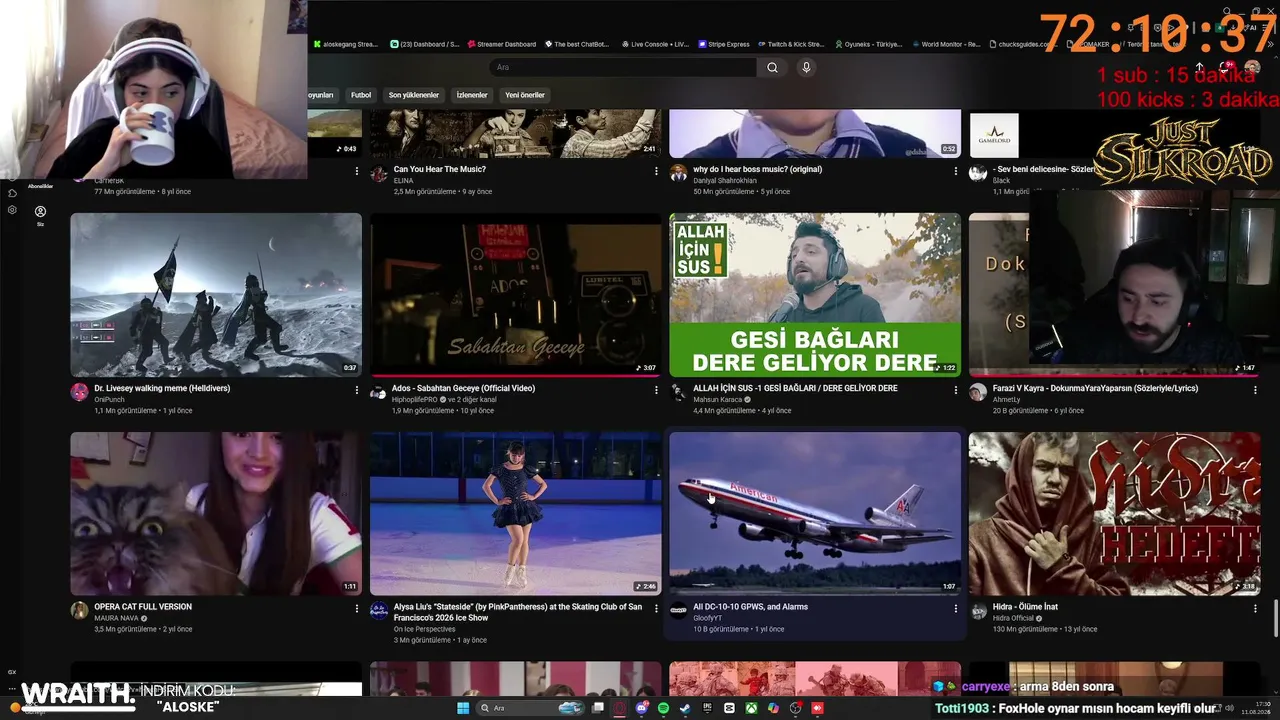The width and height of the screenshot is (1280, 720).
Task: Open 'GloofyYT' channel name link
Action: tap(707, 618)
